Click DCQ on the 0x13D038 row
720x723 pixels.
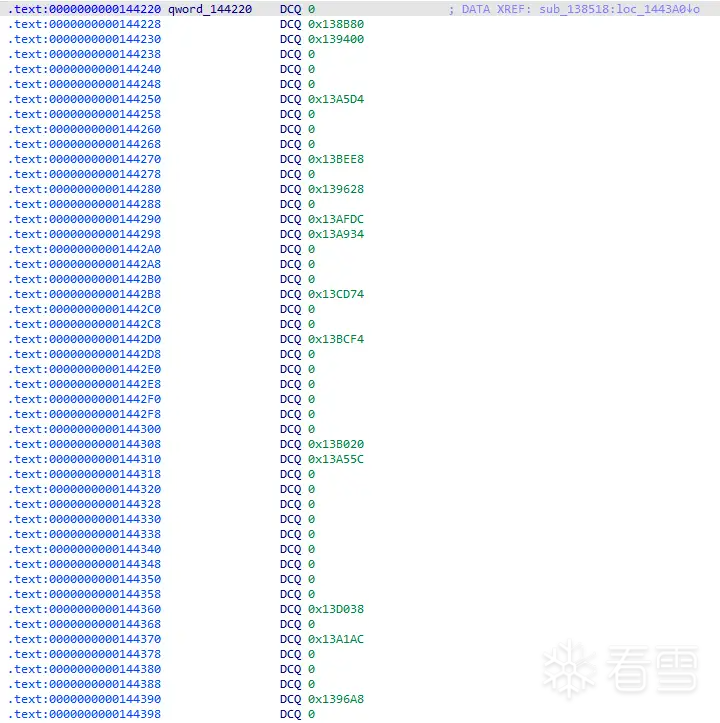pyautogui.click(x=291, y=609)
